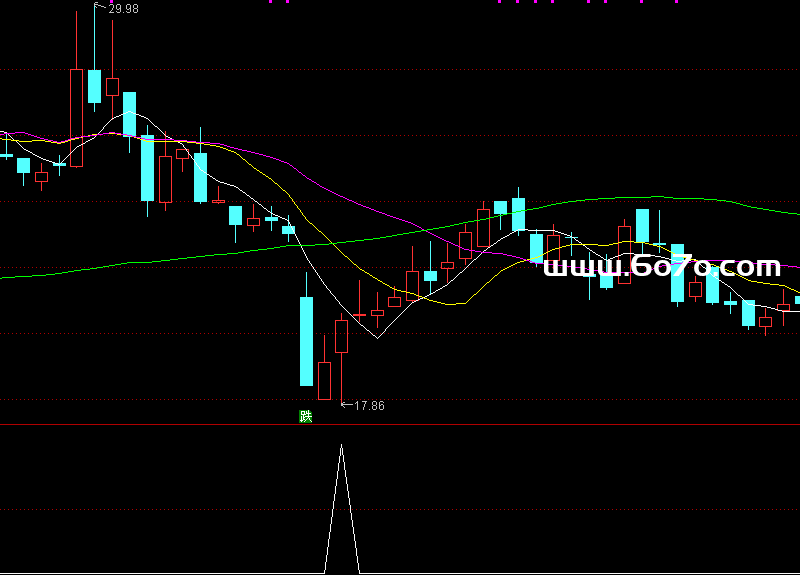Click the first magenta tick at top edge
The image size is (800, 575).
tap(271, 2)
